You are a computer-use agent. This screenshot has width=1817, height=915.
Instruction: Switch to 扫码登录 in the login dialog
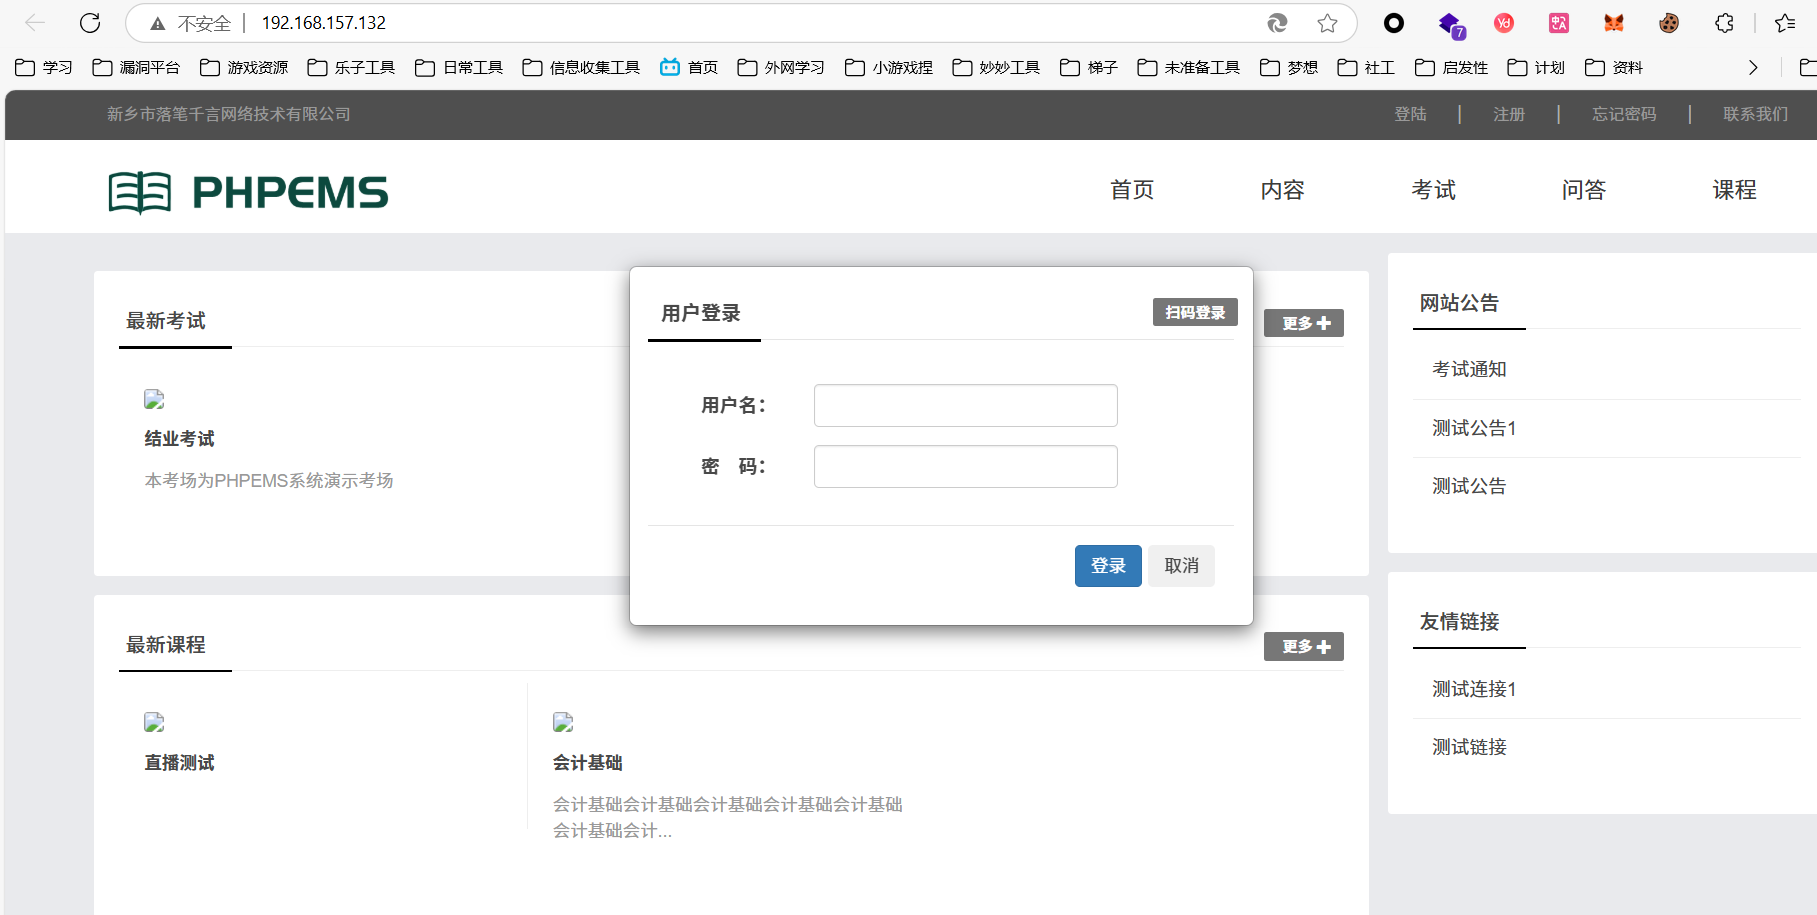[x=1195, y=312]
